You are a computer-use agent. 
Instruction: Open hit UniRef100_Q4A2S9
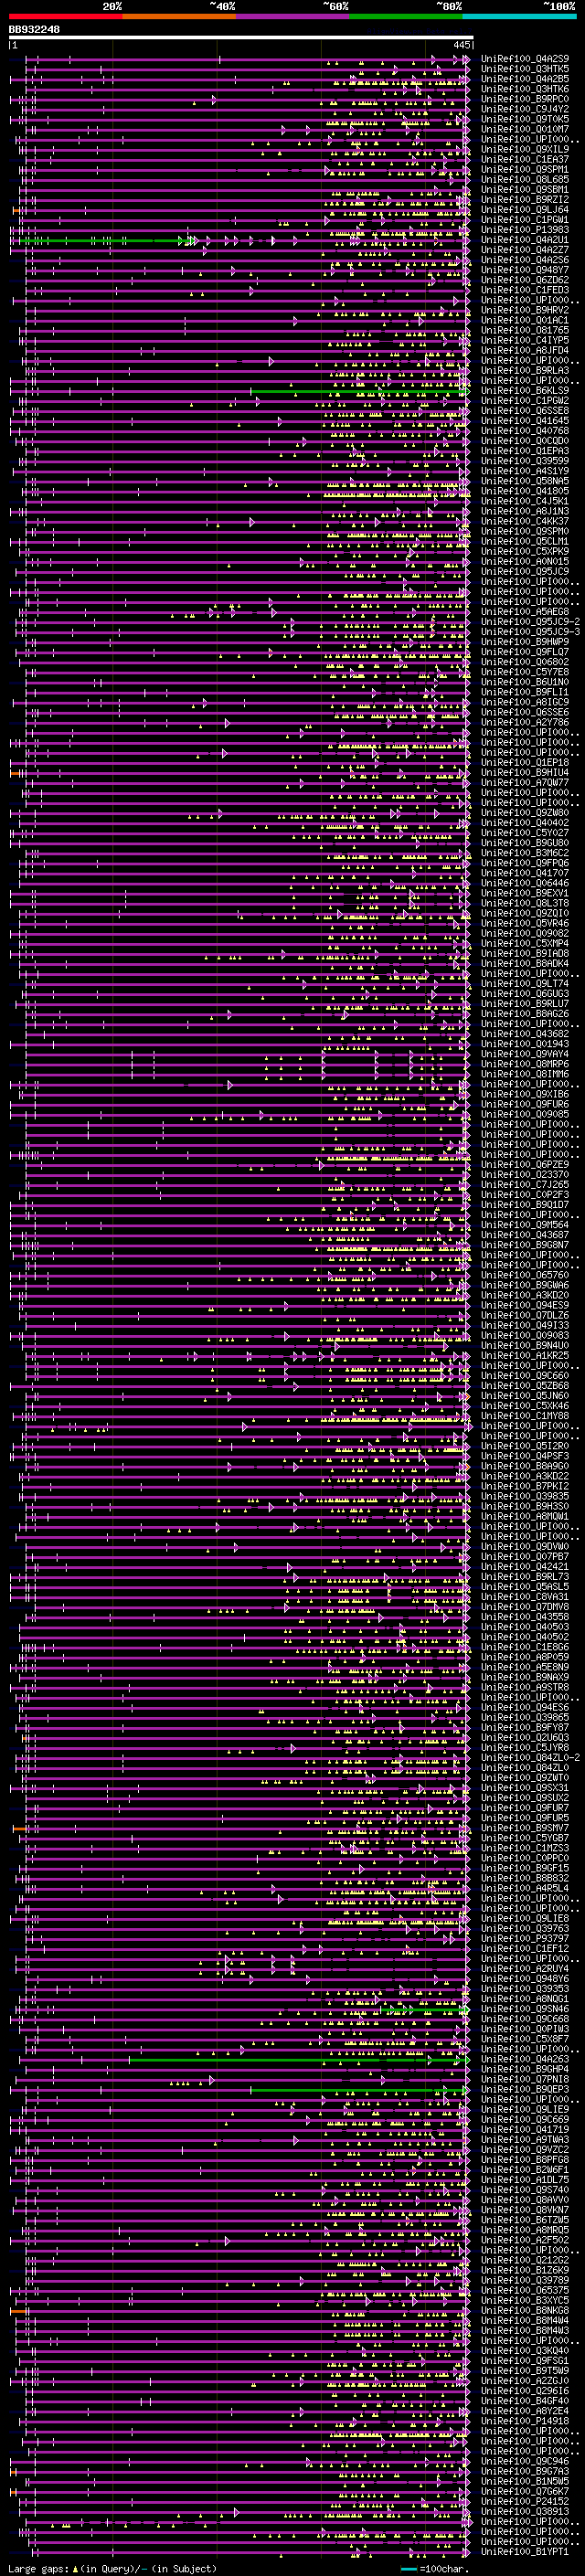525,59
